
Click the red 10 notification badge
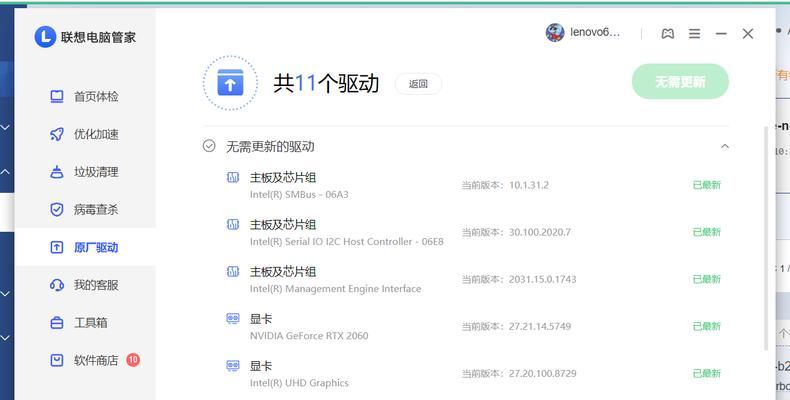[133, 360]
